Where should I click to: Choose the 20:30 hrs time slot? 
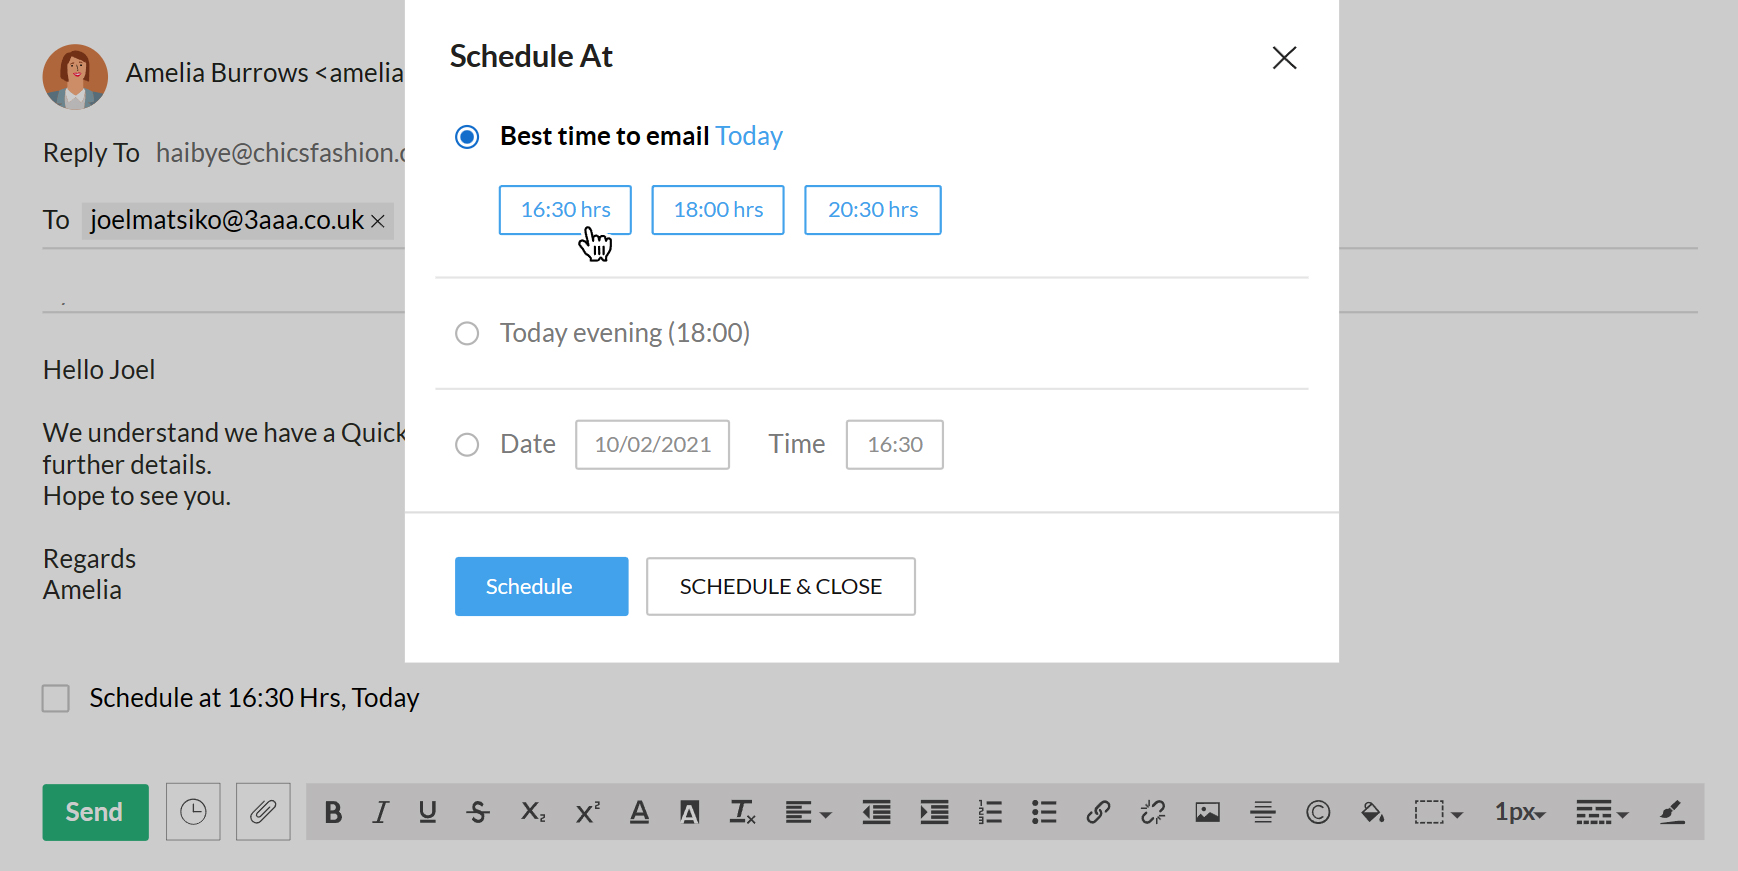click(x=873, y=210)
